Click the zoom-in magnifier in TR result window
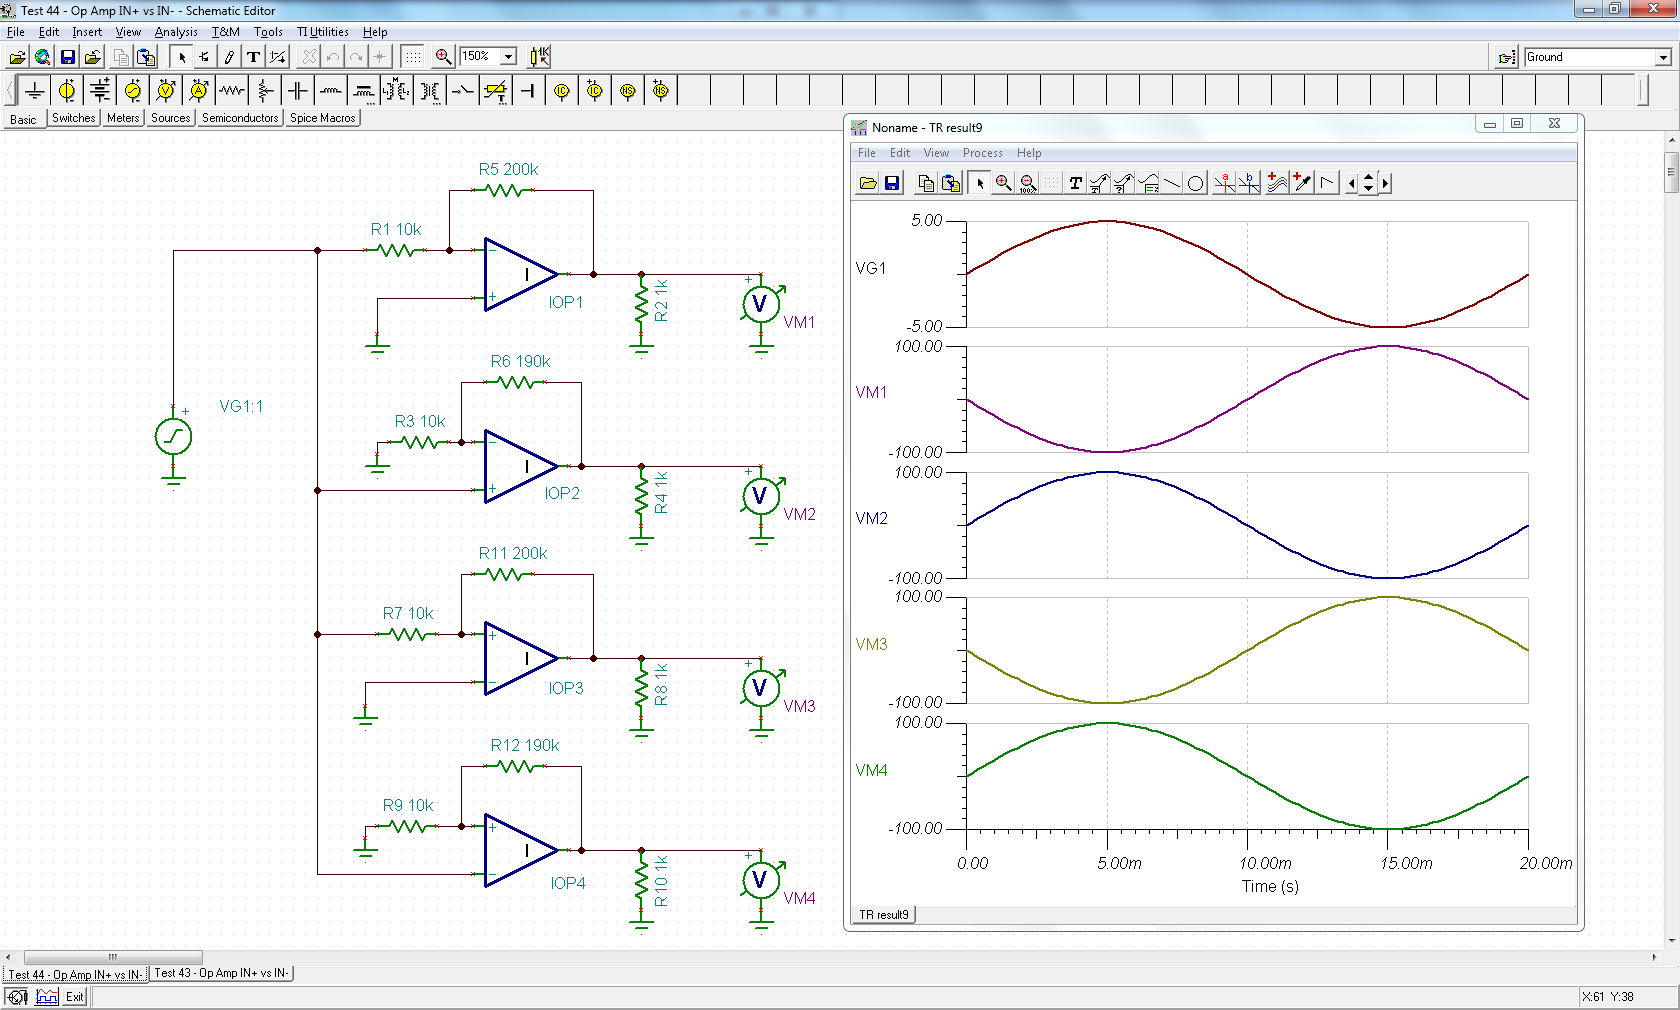The width and height of the screenshot is (1680, 1010). point(1003,183)
